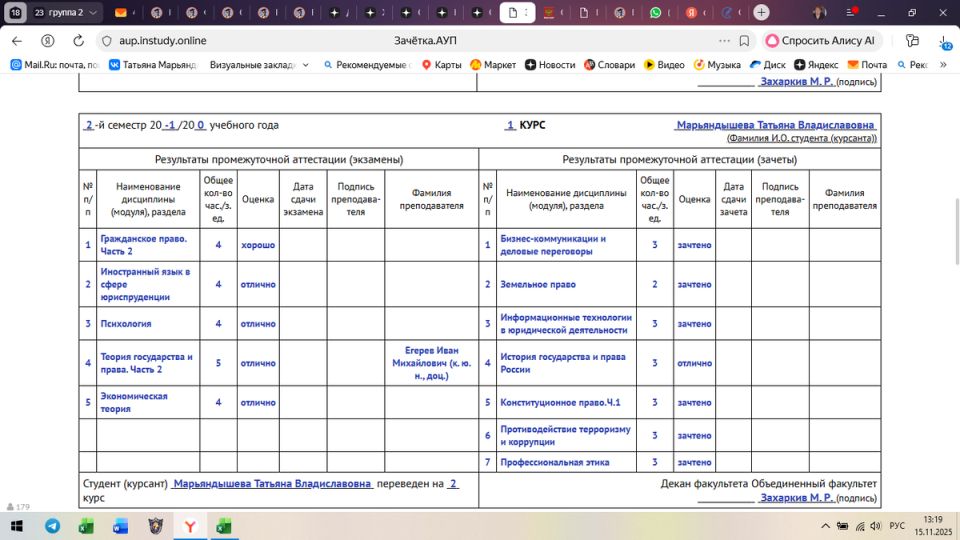The height and width of the screenshot is (540, 960).
Task: Open page options three-dot menu
Action: [724, 41]
